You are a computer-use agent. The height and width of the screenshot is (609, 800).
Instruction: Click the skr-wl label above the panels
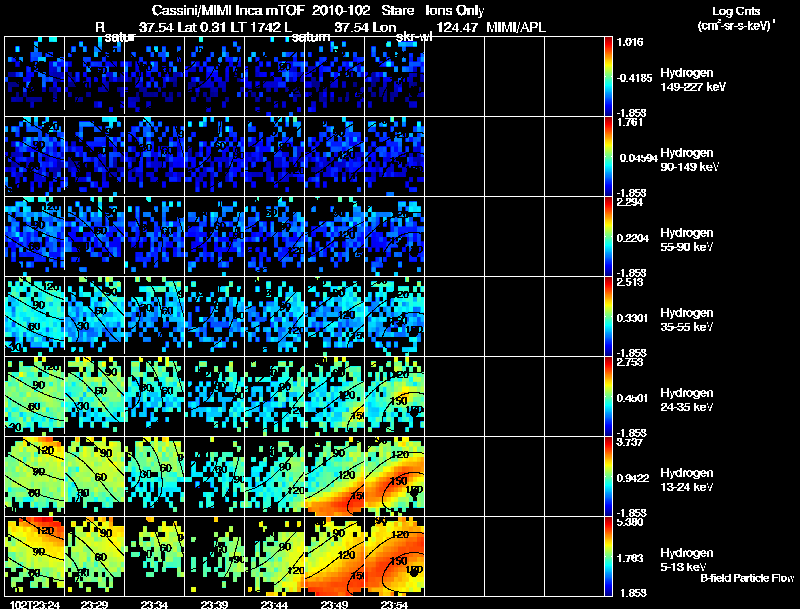[414, 37]
